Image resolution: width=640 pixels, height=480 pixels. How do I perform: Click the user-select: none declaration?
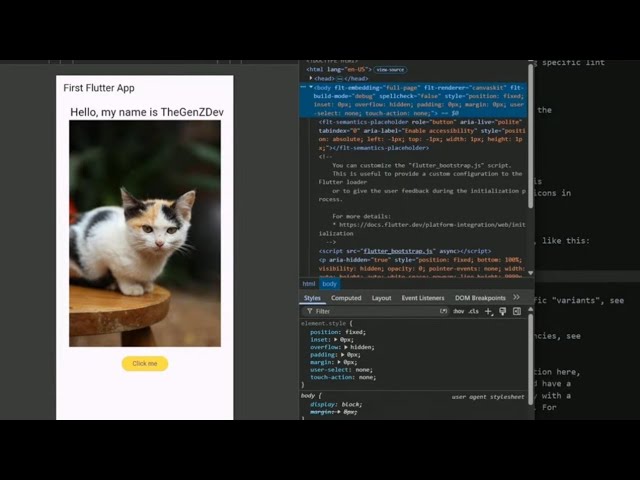341,370
